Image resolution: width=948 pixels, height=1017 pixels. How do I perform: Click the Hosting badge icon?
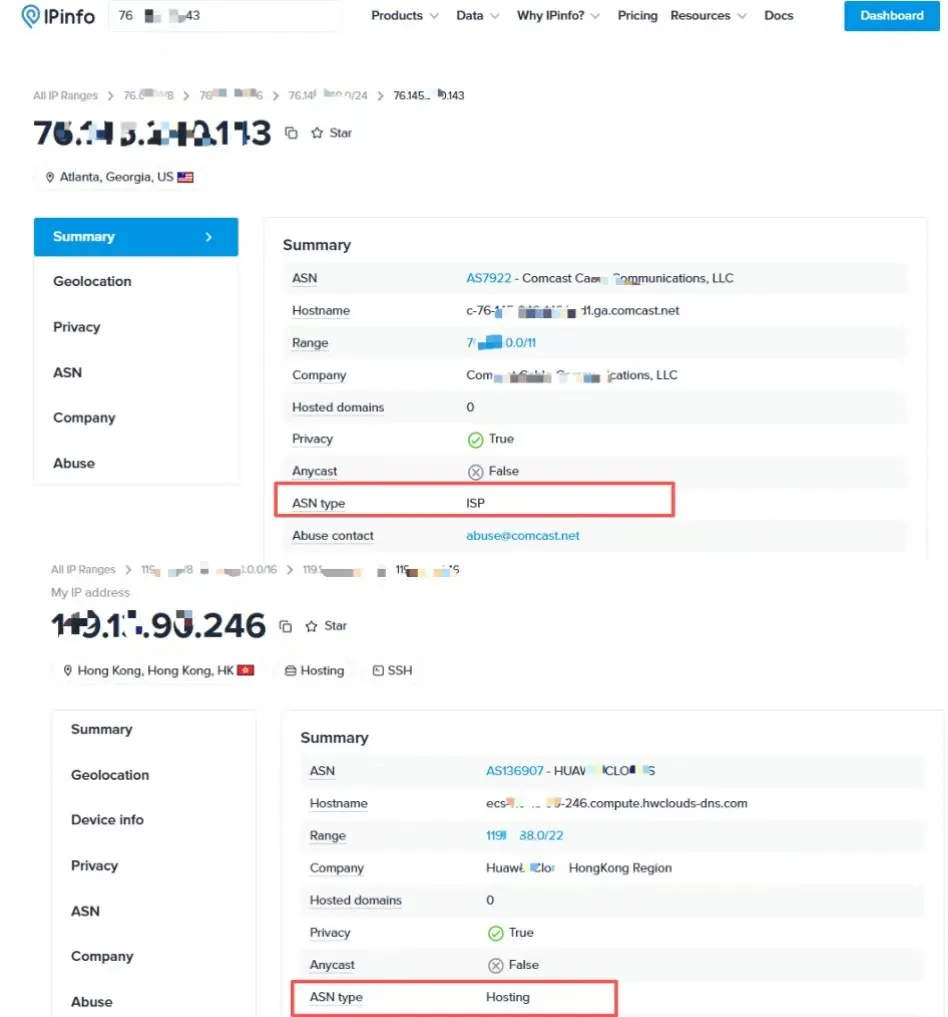(290, 670)
